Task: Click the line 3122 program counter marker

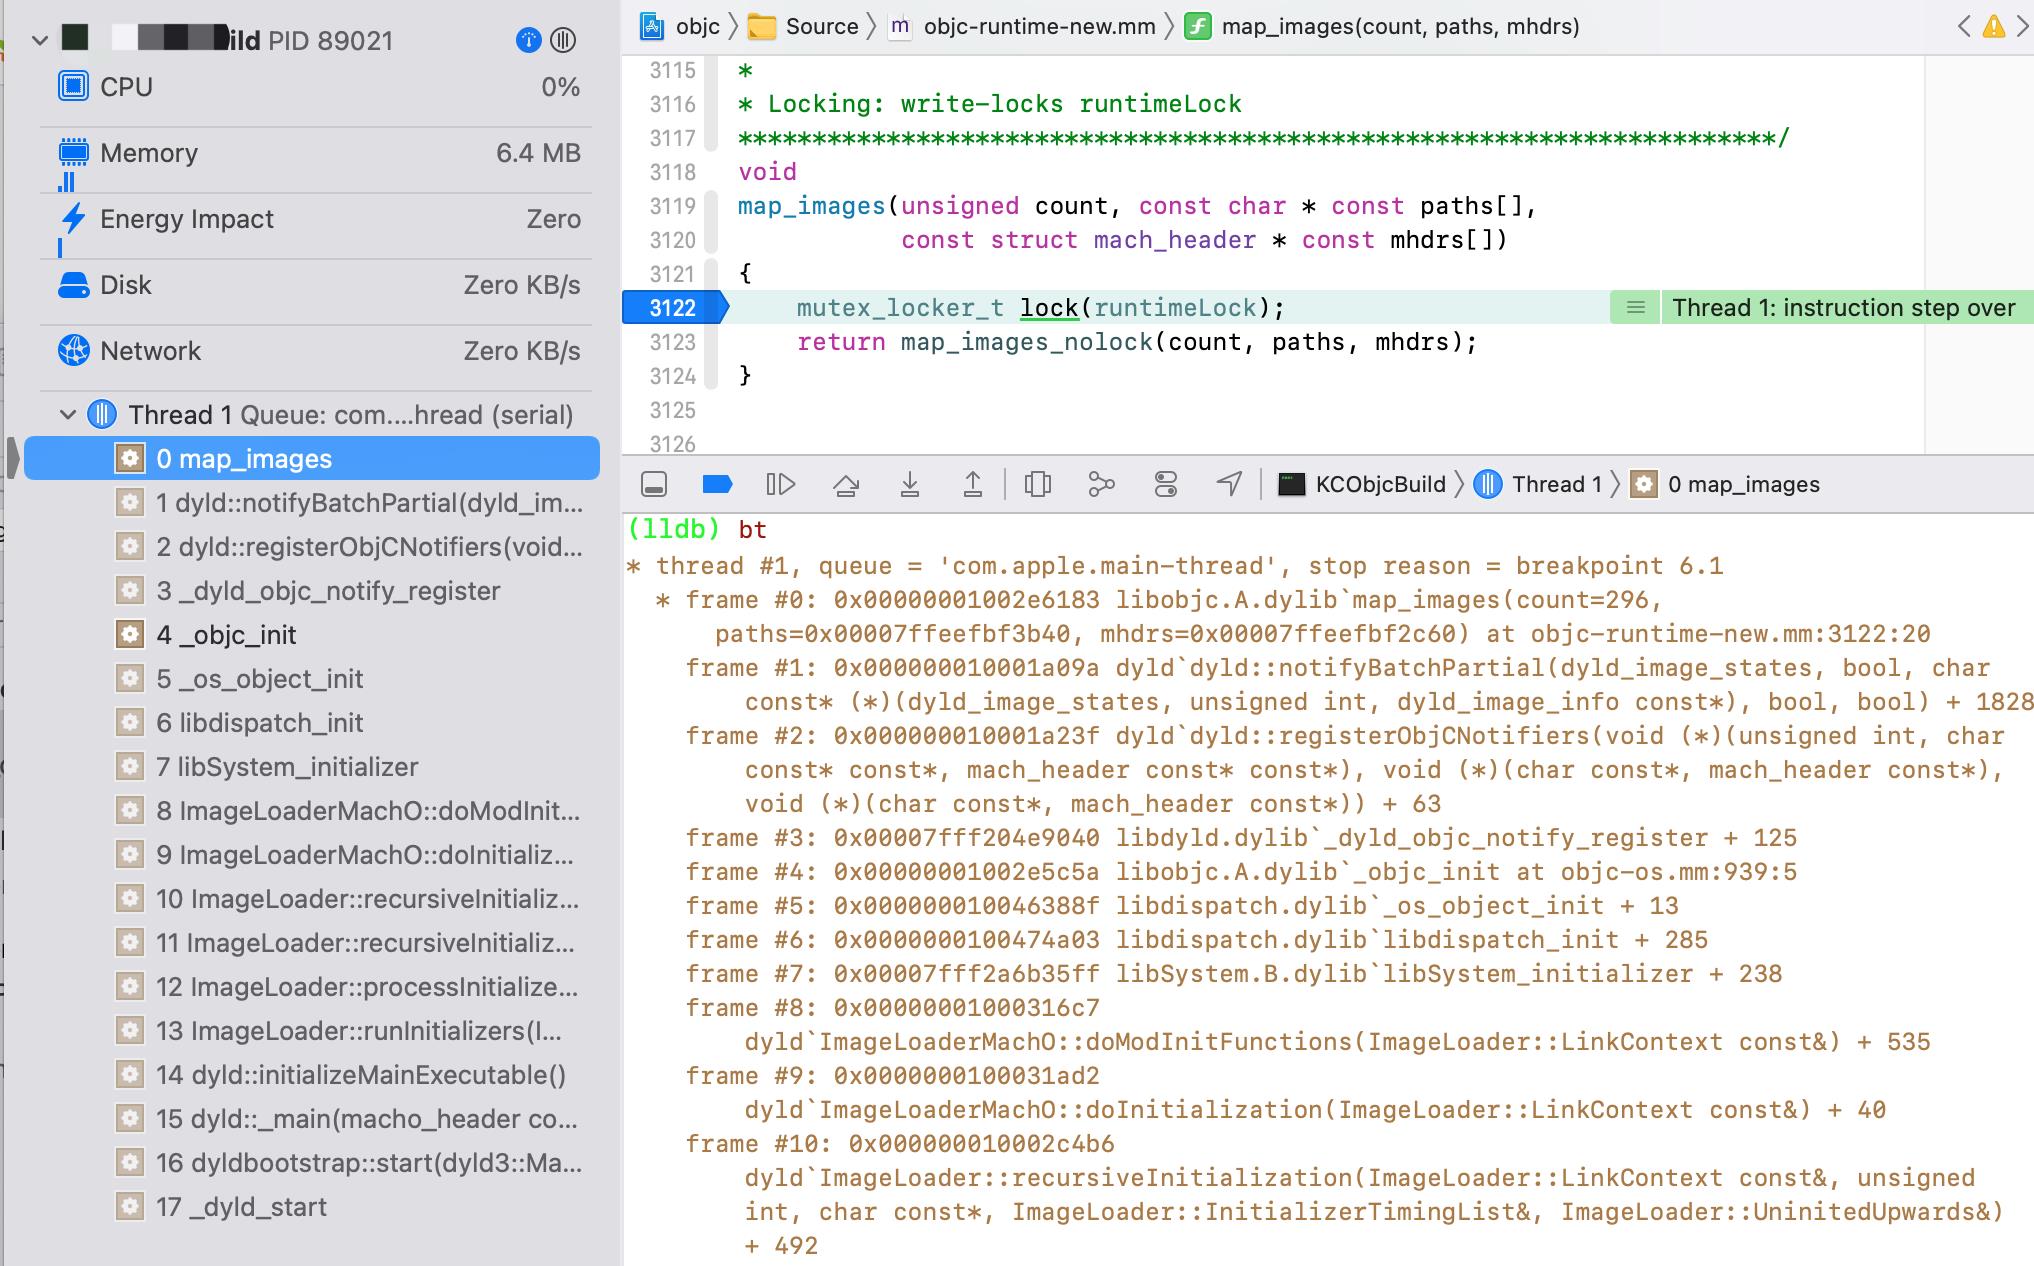Action: 675,308
